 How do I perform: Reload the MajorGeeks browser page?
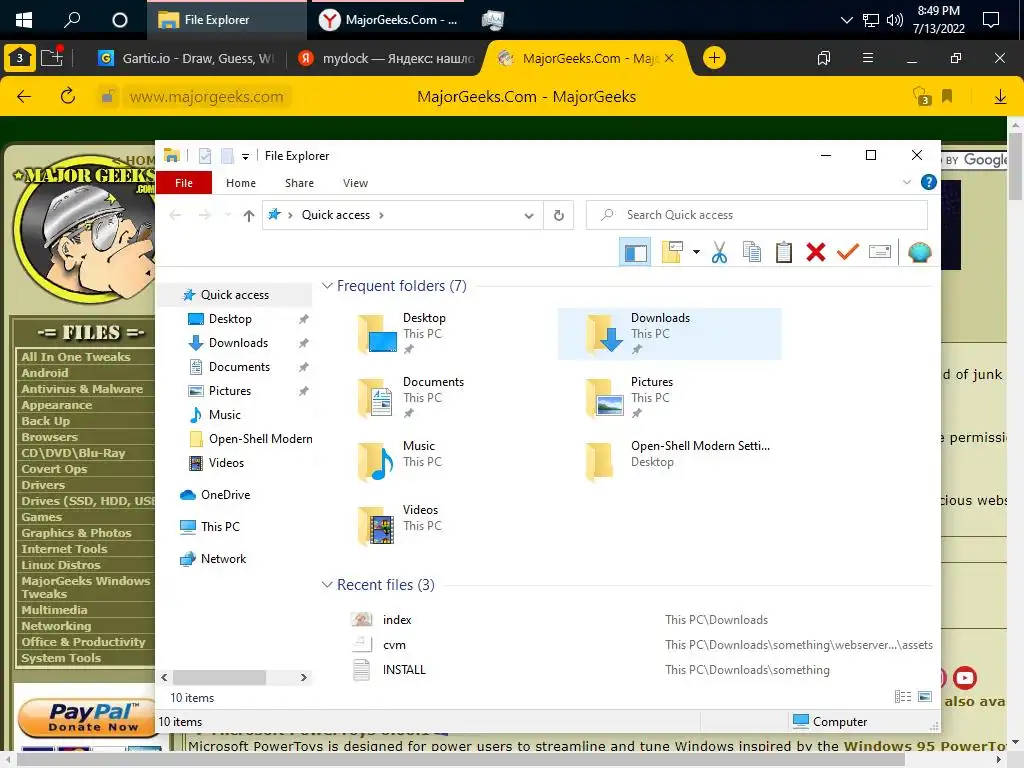[67, 97]
